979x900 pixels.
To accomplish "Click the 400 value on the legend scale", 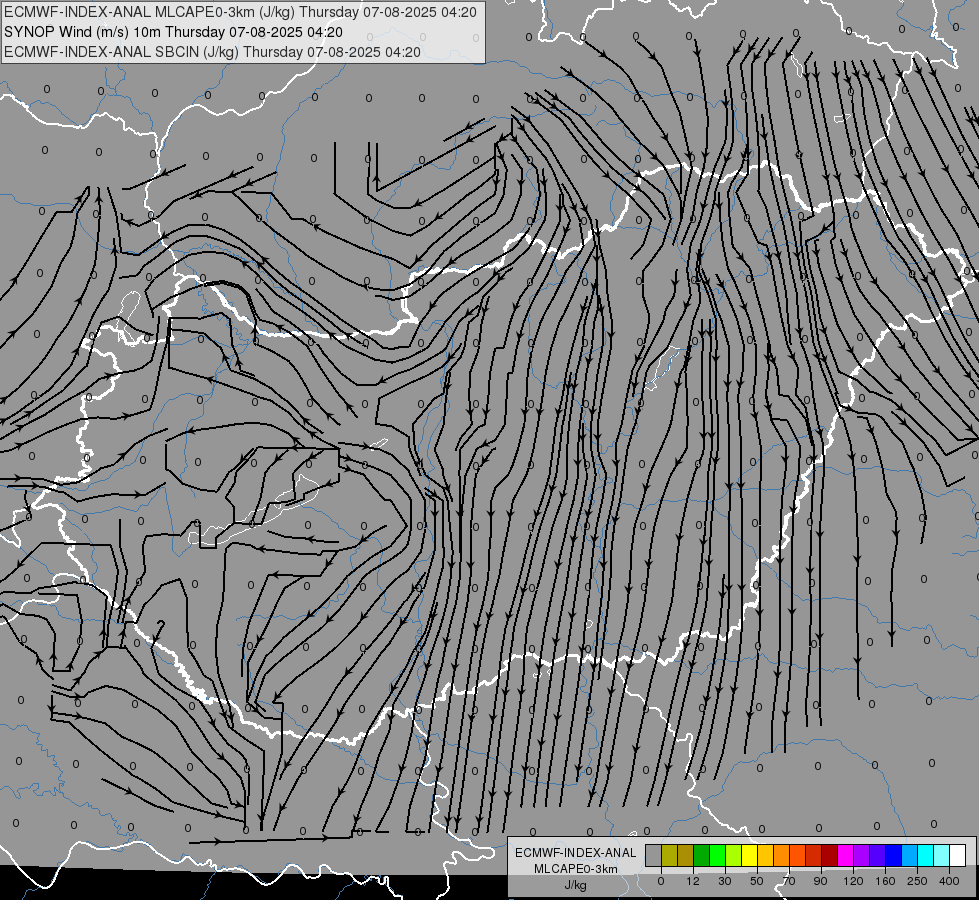I will (949, 881).
